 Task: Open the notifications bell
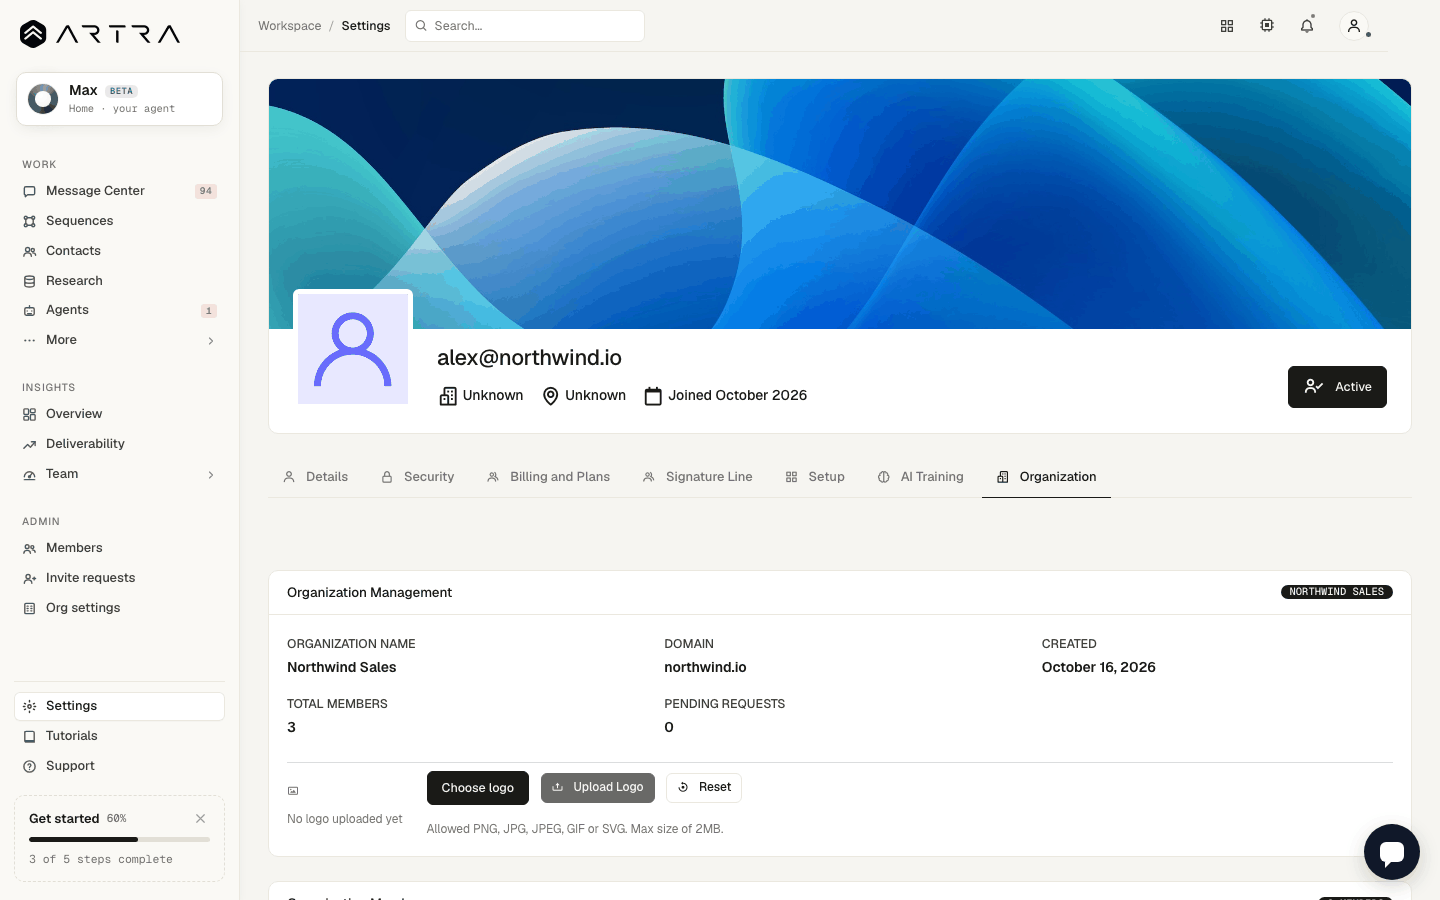pos(1307,26)
